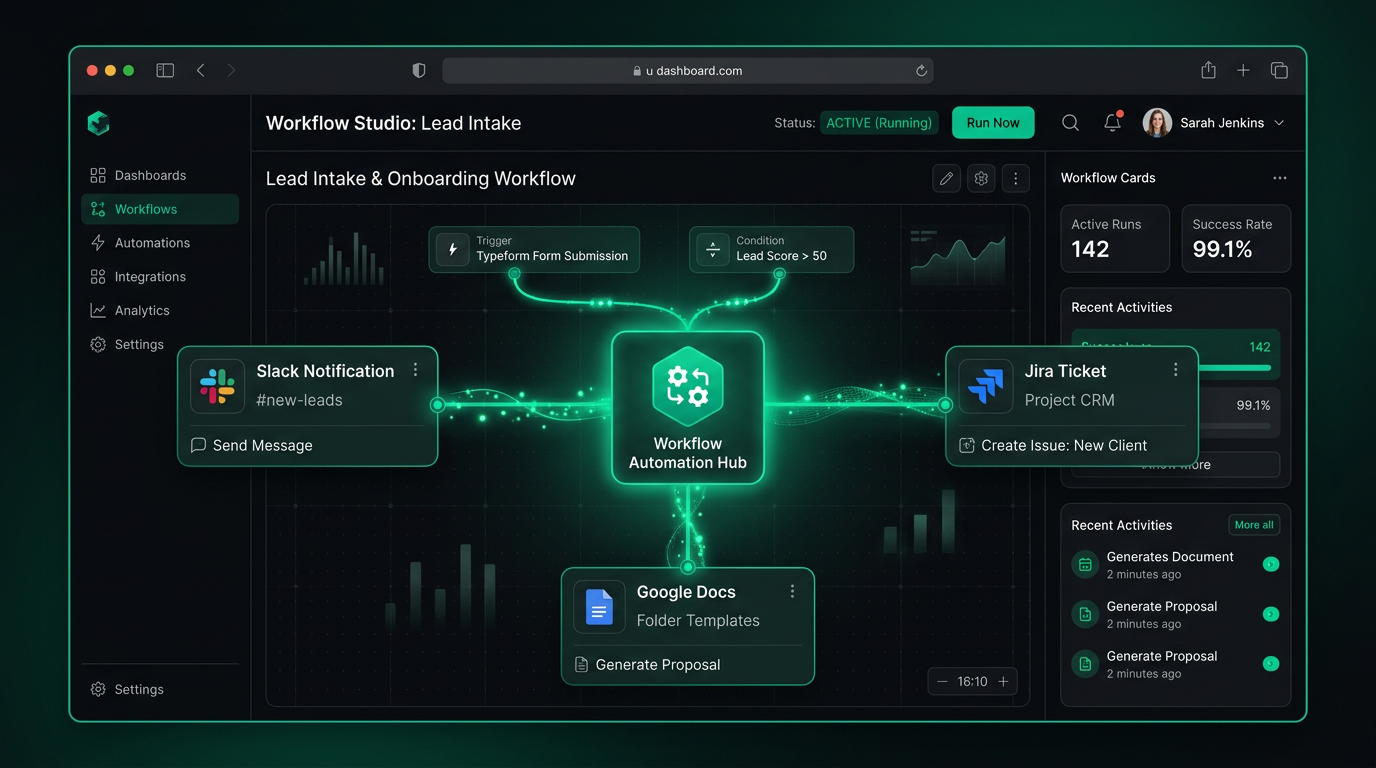The image size is (1376, 768).
Task: Select the Slack logo icon
Action: [218, 386]
